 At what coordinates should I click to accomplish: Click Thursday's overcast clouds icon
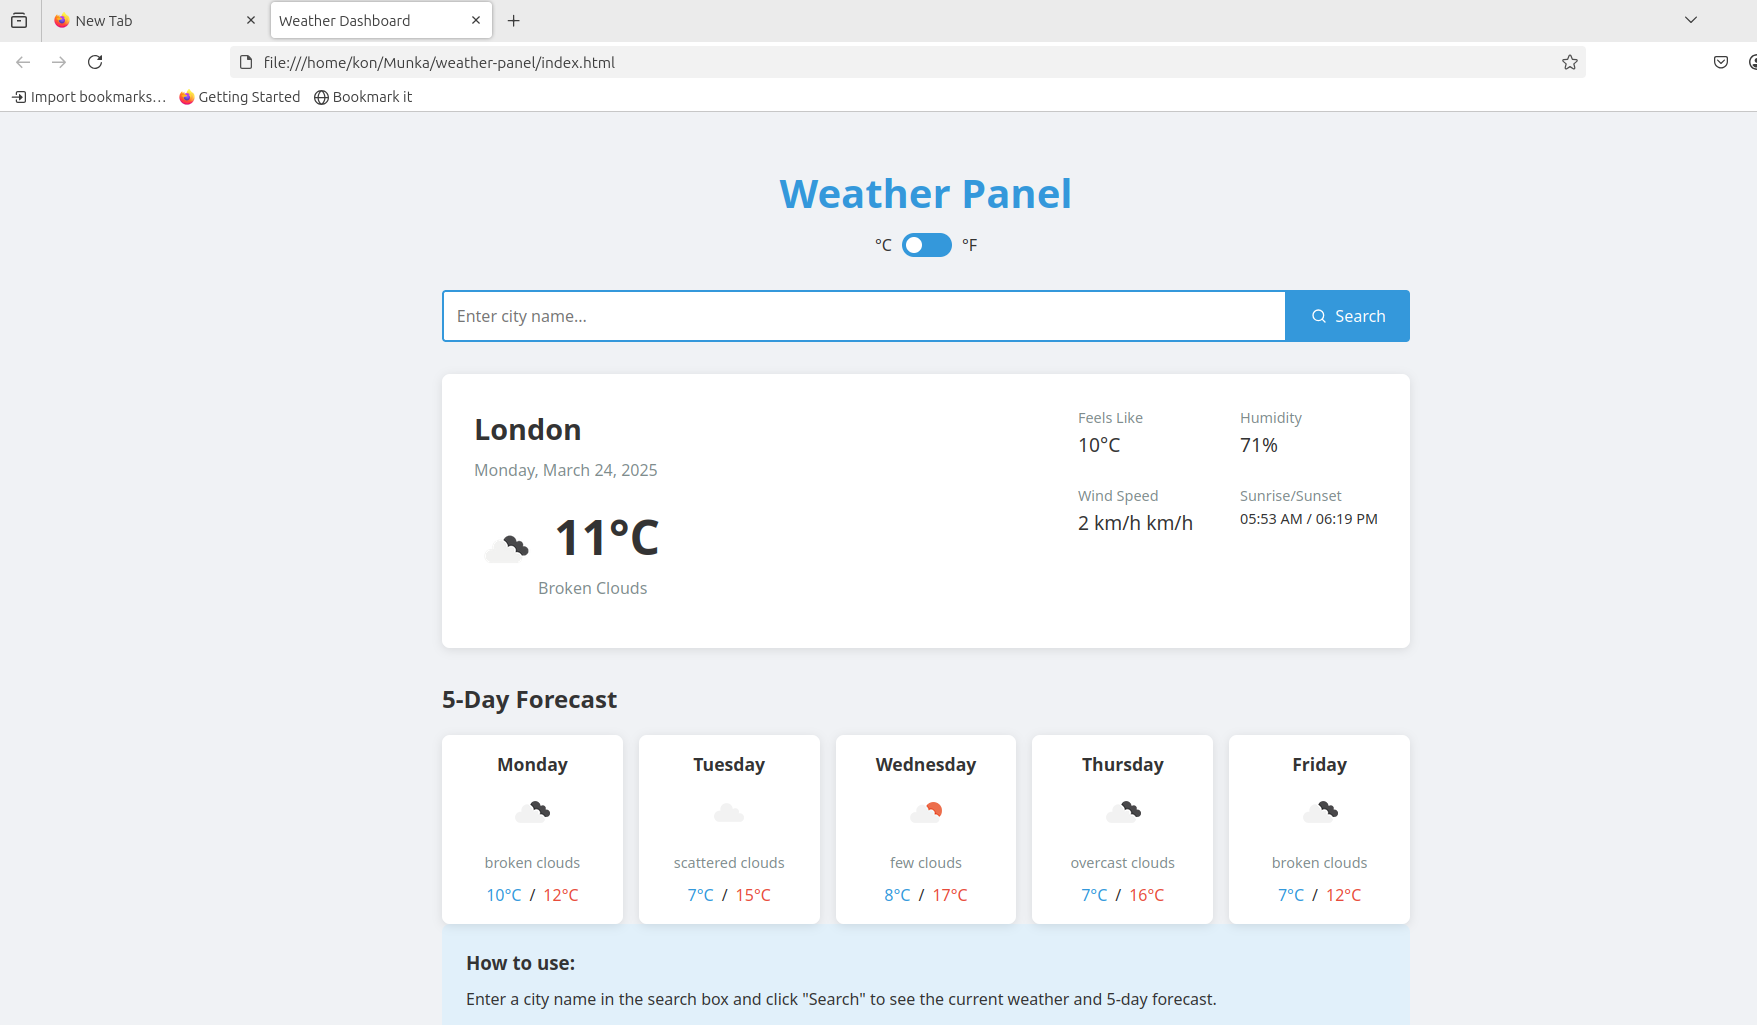[x=1122, y=811]
